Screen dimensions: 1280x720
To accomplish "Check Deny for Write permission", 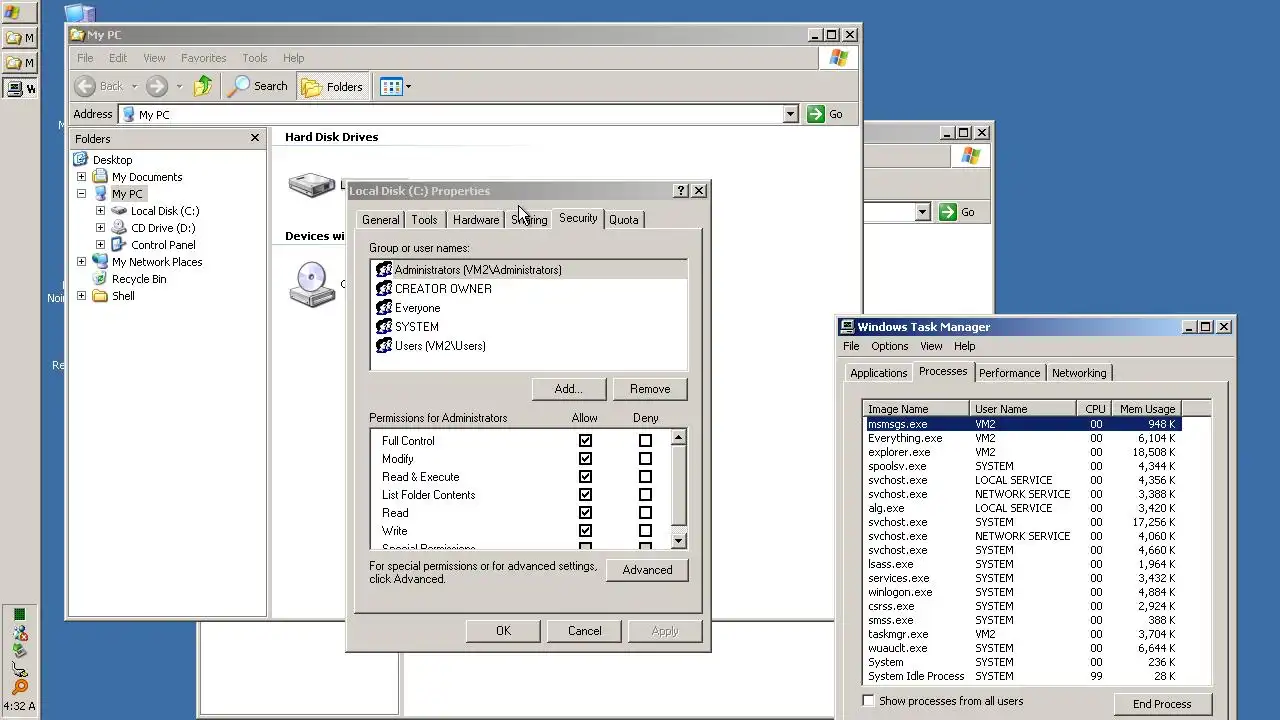I will click(x=645, y=531).
